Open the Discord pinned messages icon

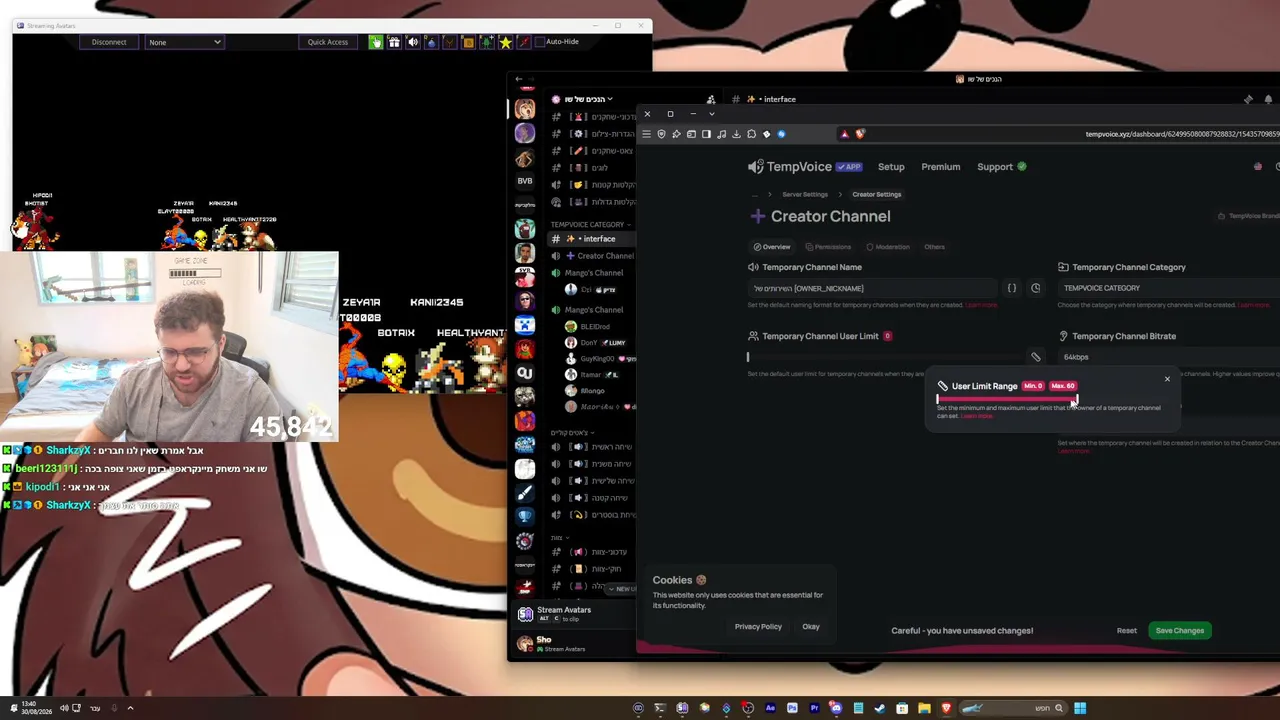click(x=1248, y=99)
